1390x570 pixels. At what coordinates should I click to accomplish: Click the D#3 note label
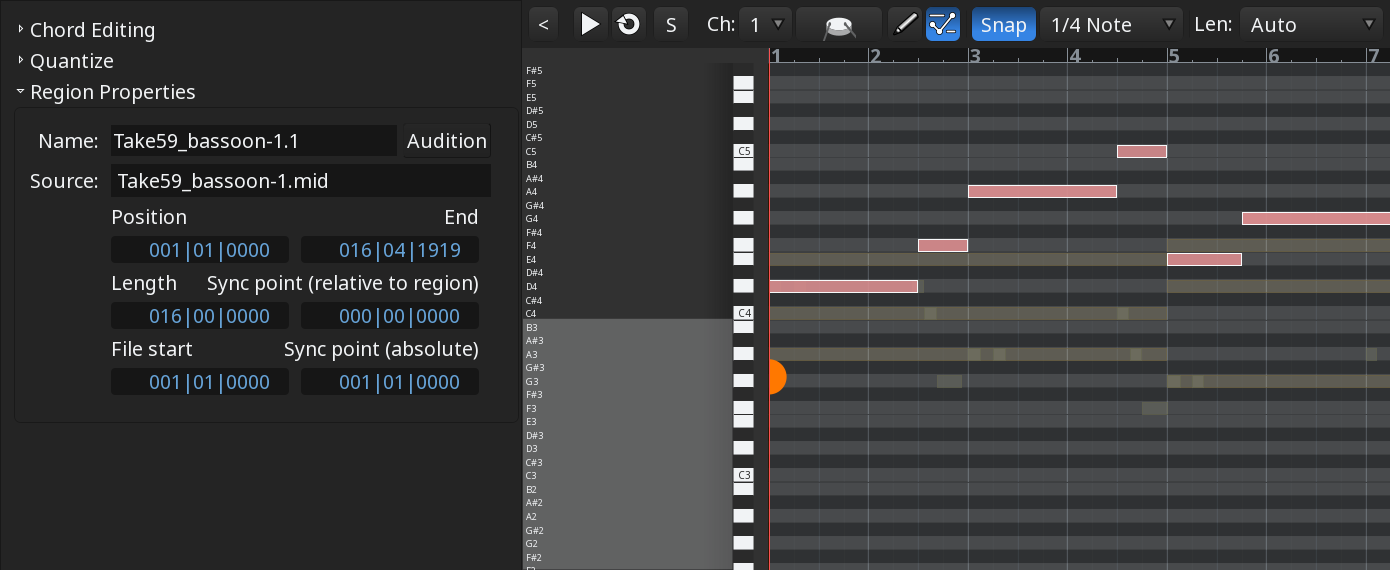click(535, 435)
